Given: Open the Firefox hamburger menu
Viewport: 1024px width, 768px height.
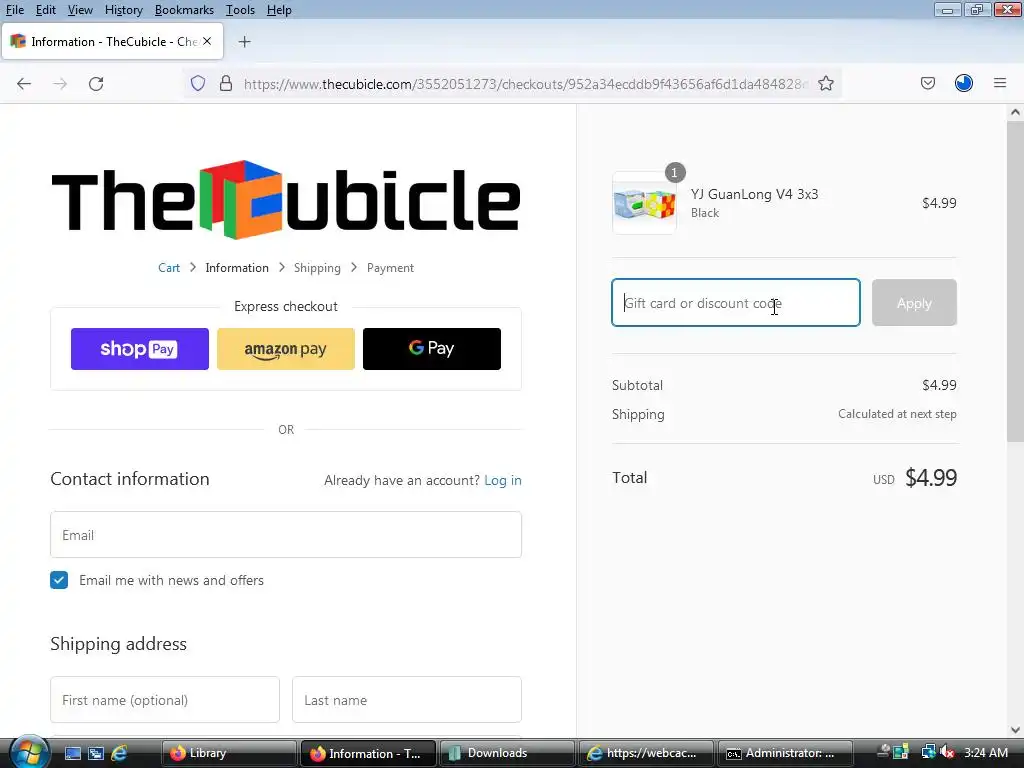Looking at the screenshot, I should pyautogui.click(x=1000, y=83).
